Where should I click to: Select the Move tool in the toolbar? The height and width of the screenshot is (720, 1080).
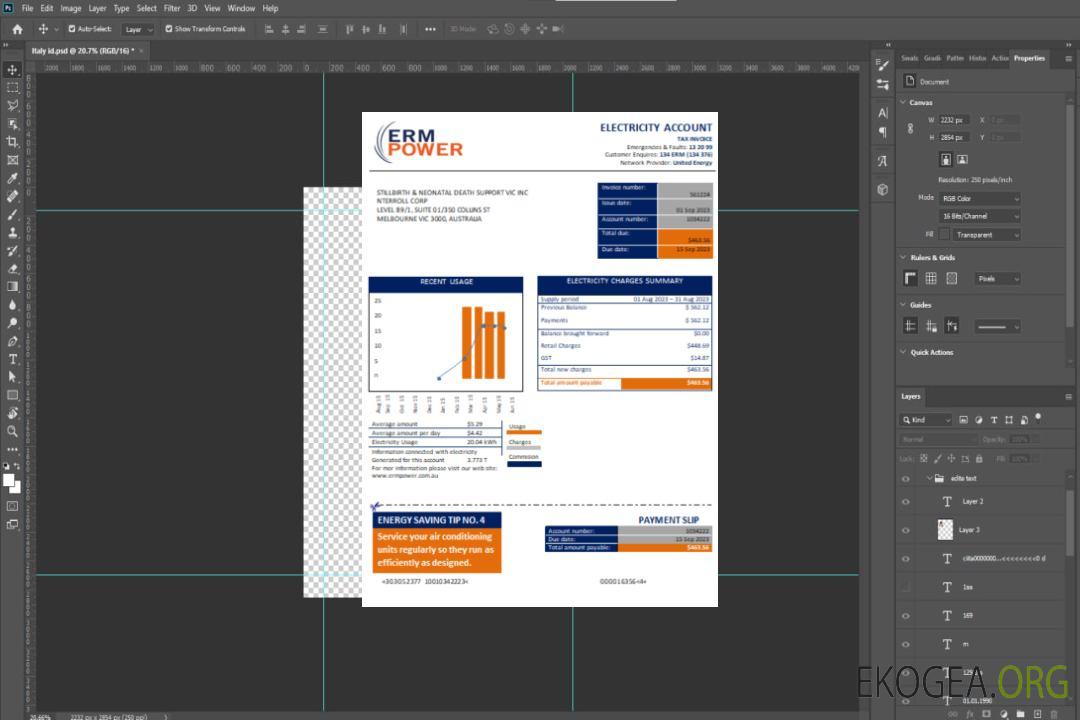click(13, 69)
